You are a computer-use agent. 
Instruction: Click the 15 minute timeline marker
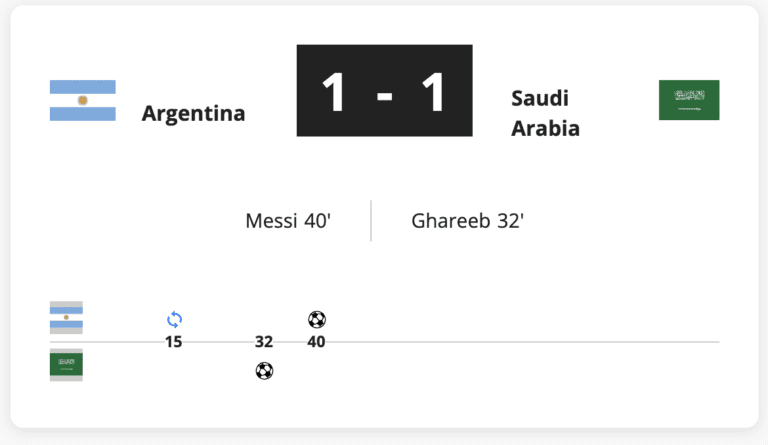(x=173, y=342)
